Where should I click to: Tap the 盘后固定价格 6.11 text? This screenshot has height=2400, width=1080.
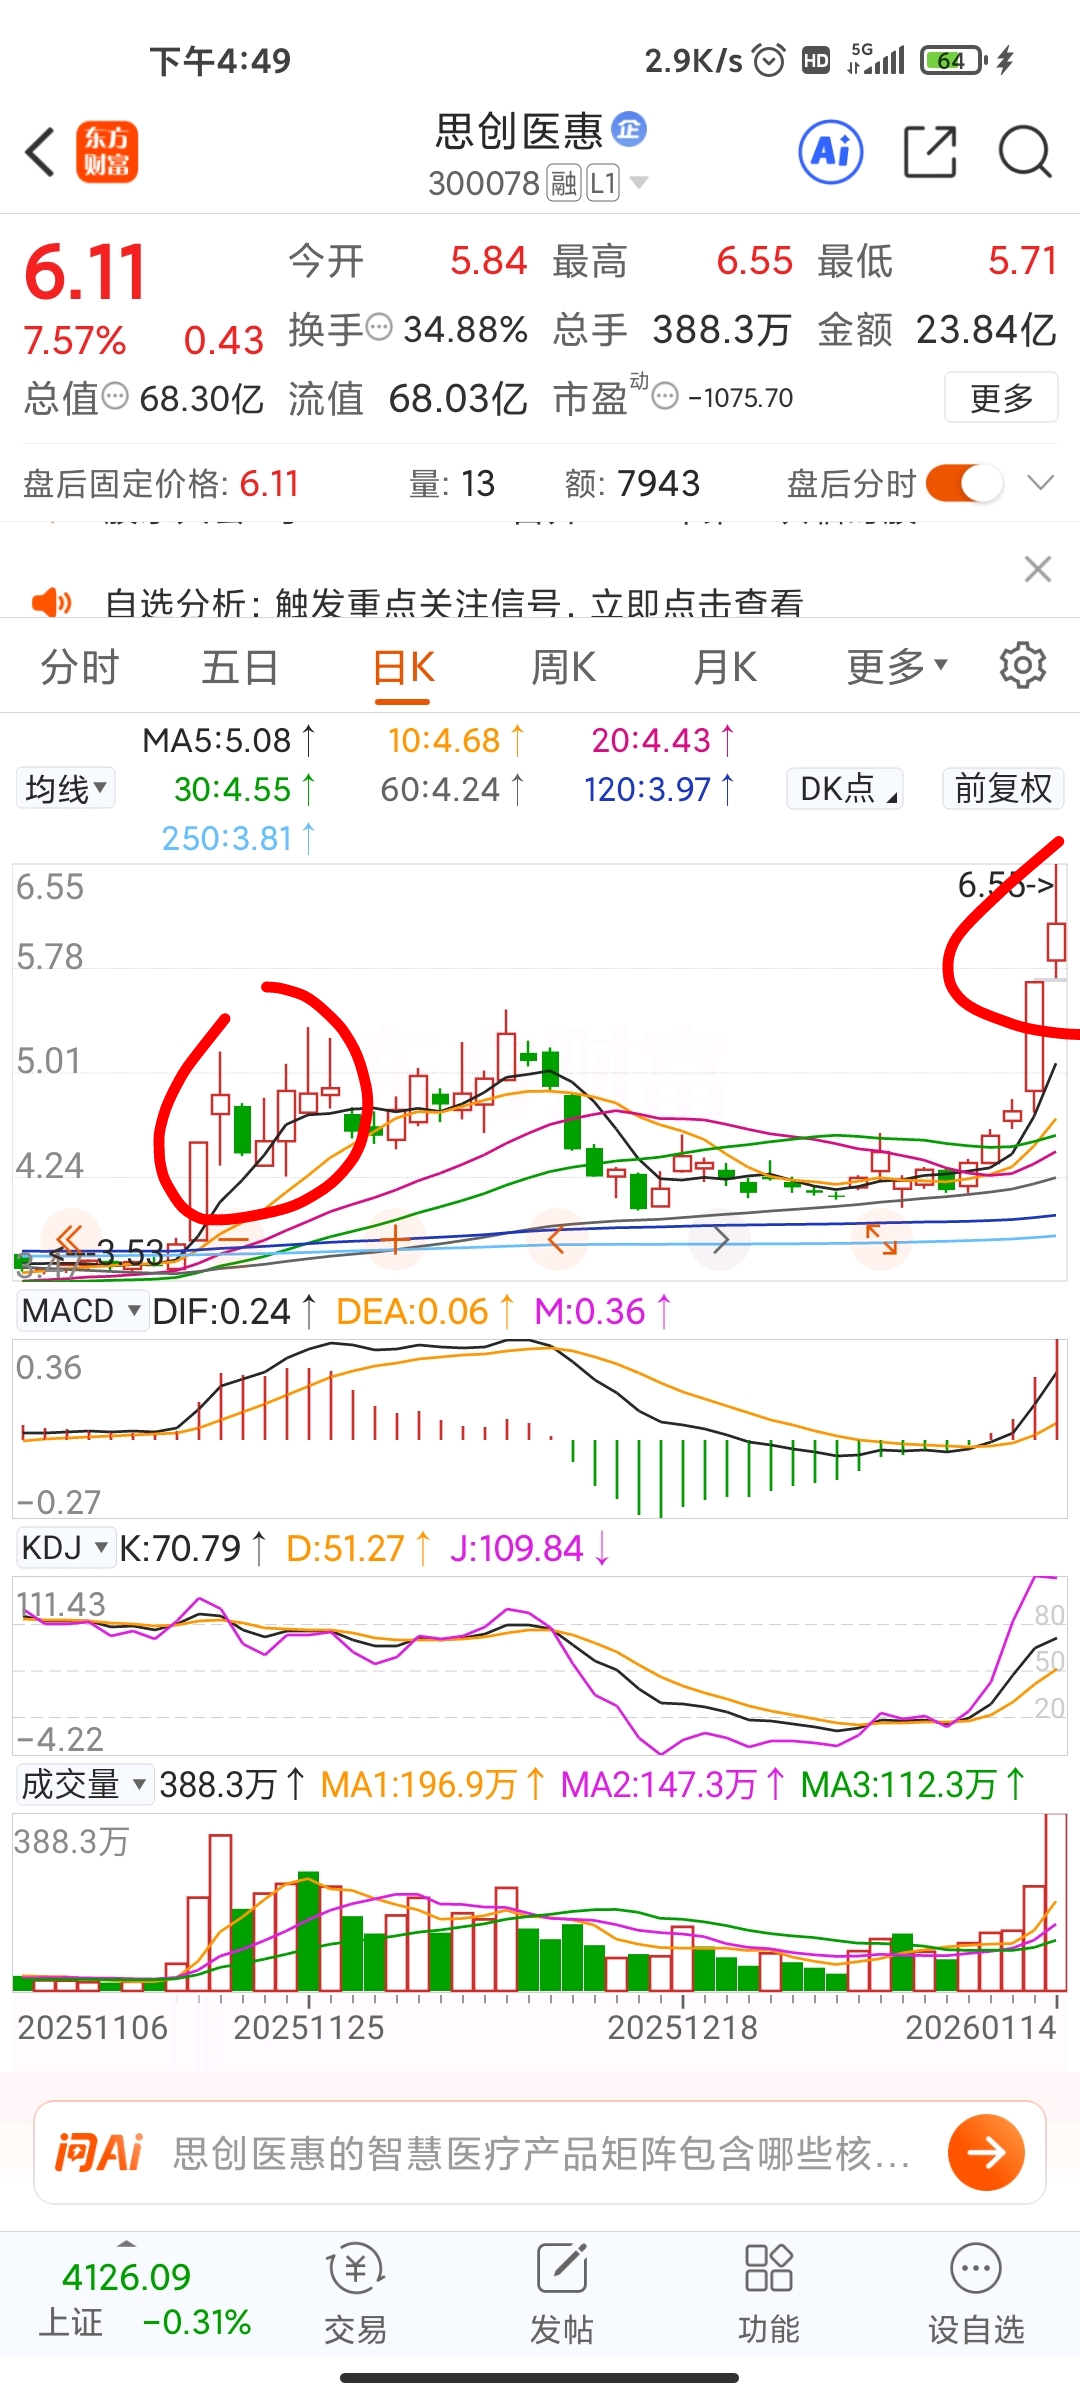pyautogui.click(x=161, y=484)
